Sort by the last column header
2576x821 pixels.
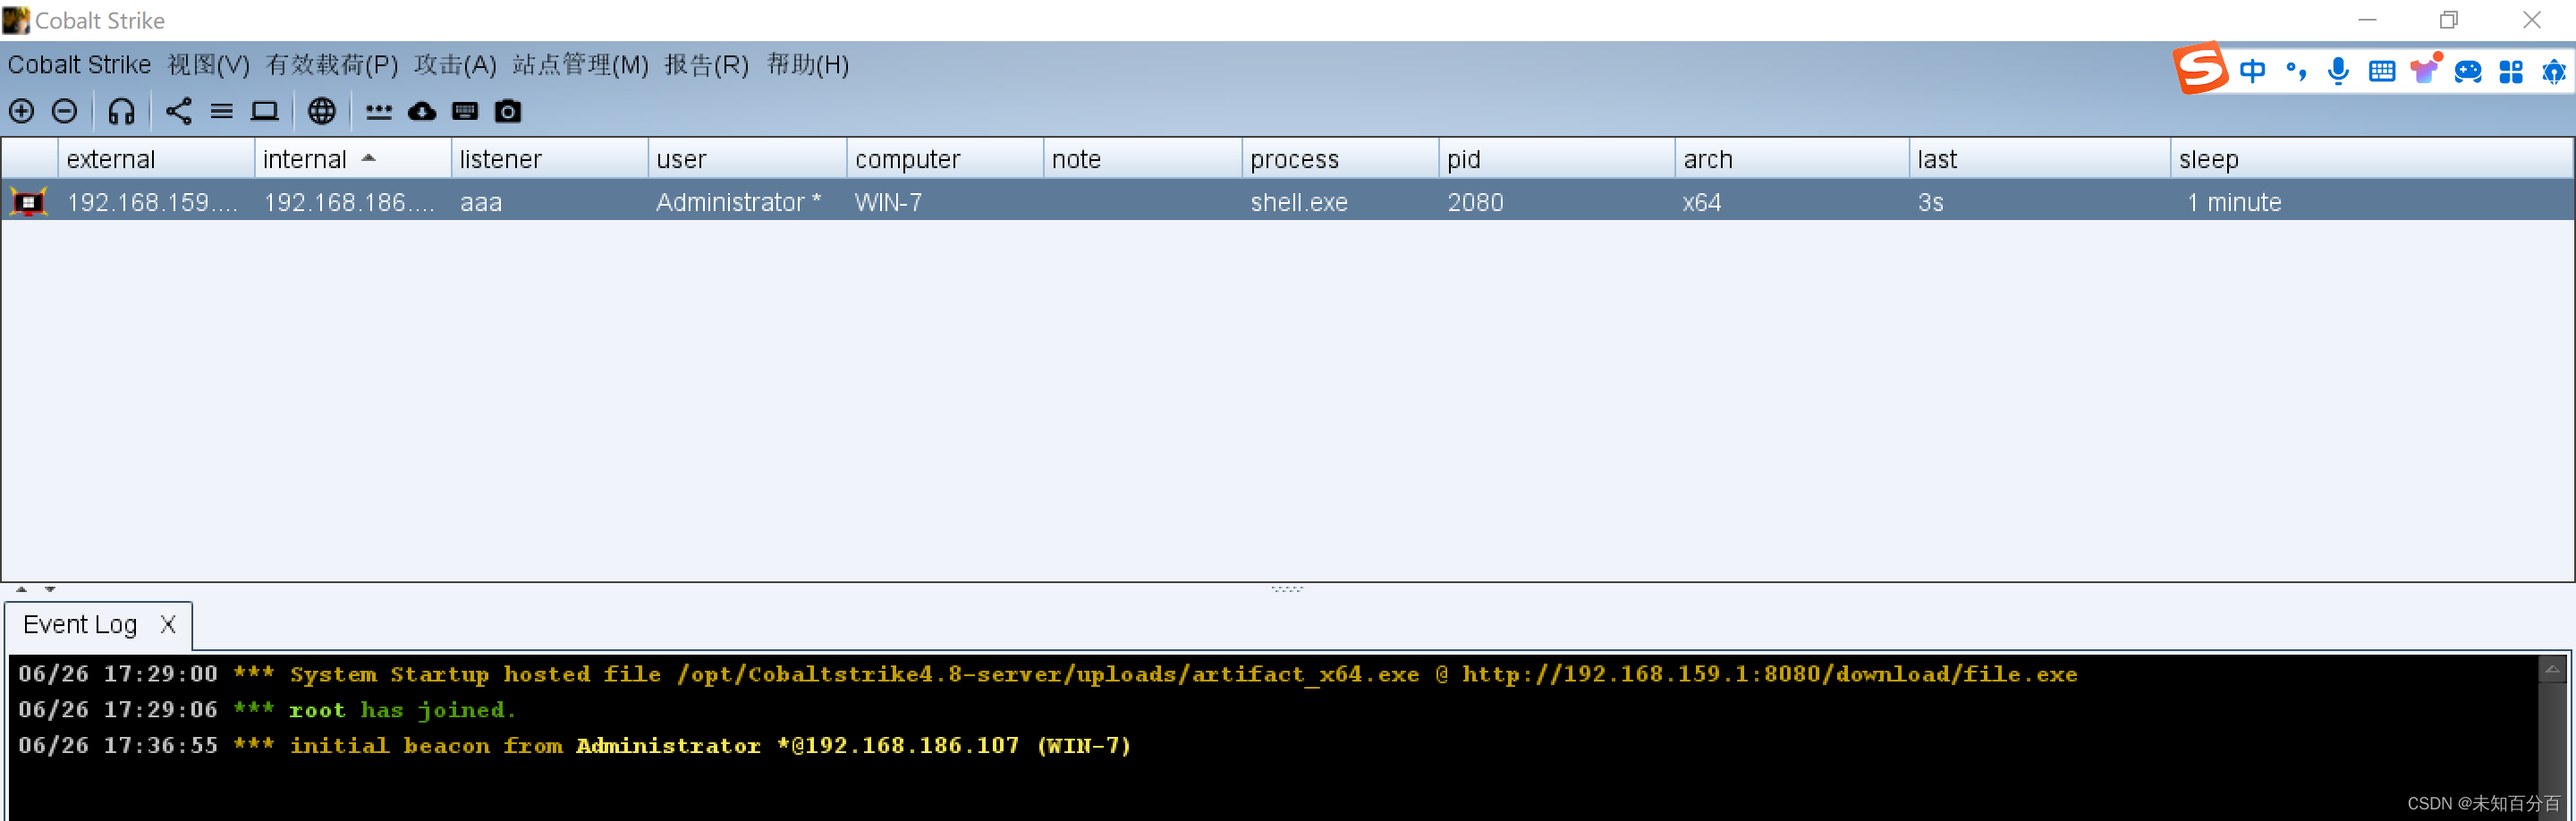(x=2040, y=159)
